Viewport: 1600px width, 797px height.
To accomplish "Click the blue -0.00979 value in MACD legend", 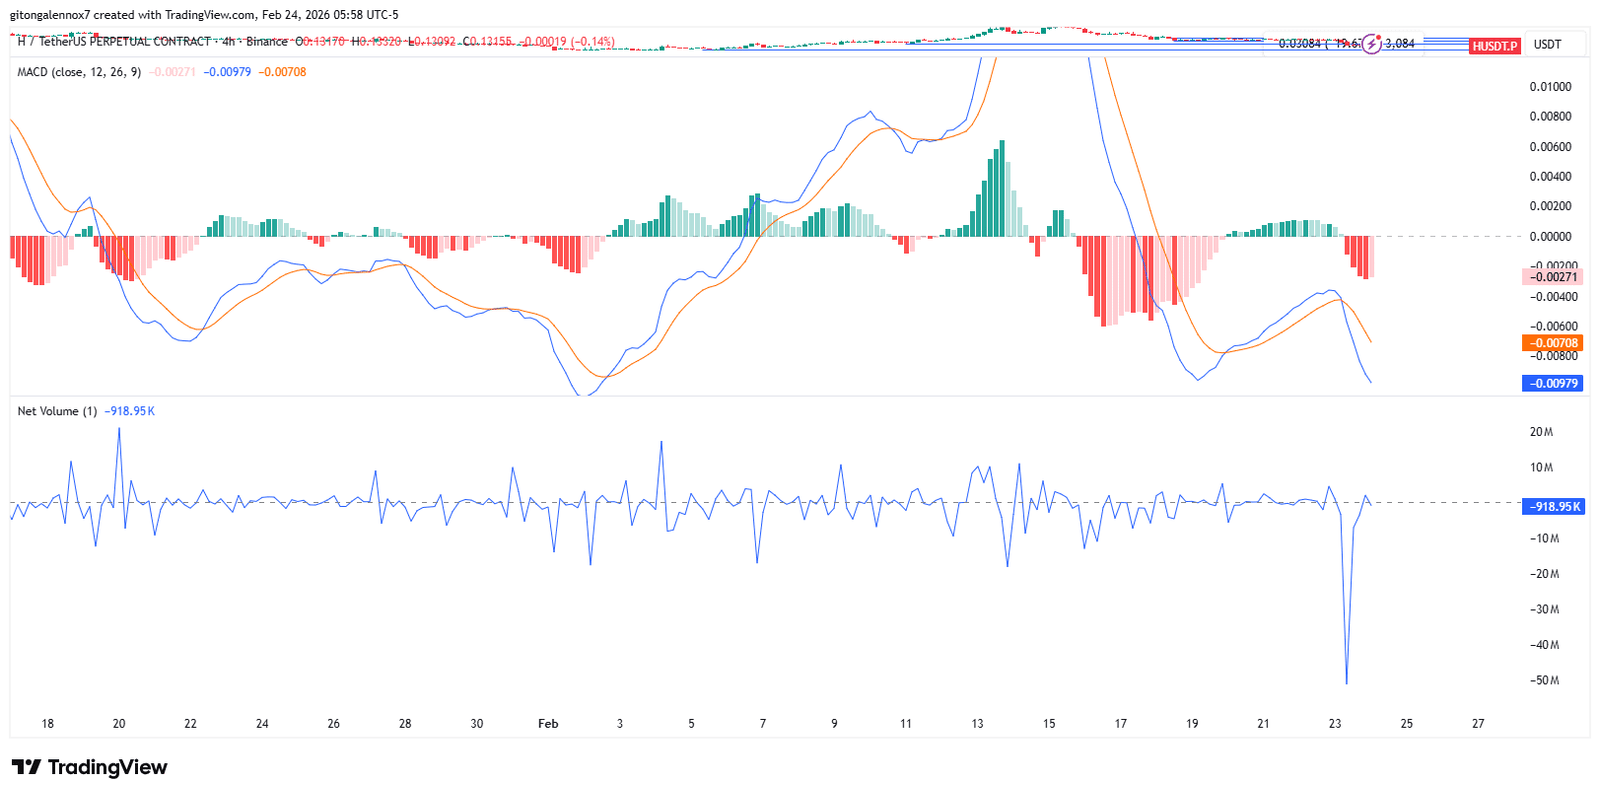I will coord(227,72).
